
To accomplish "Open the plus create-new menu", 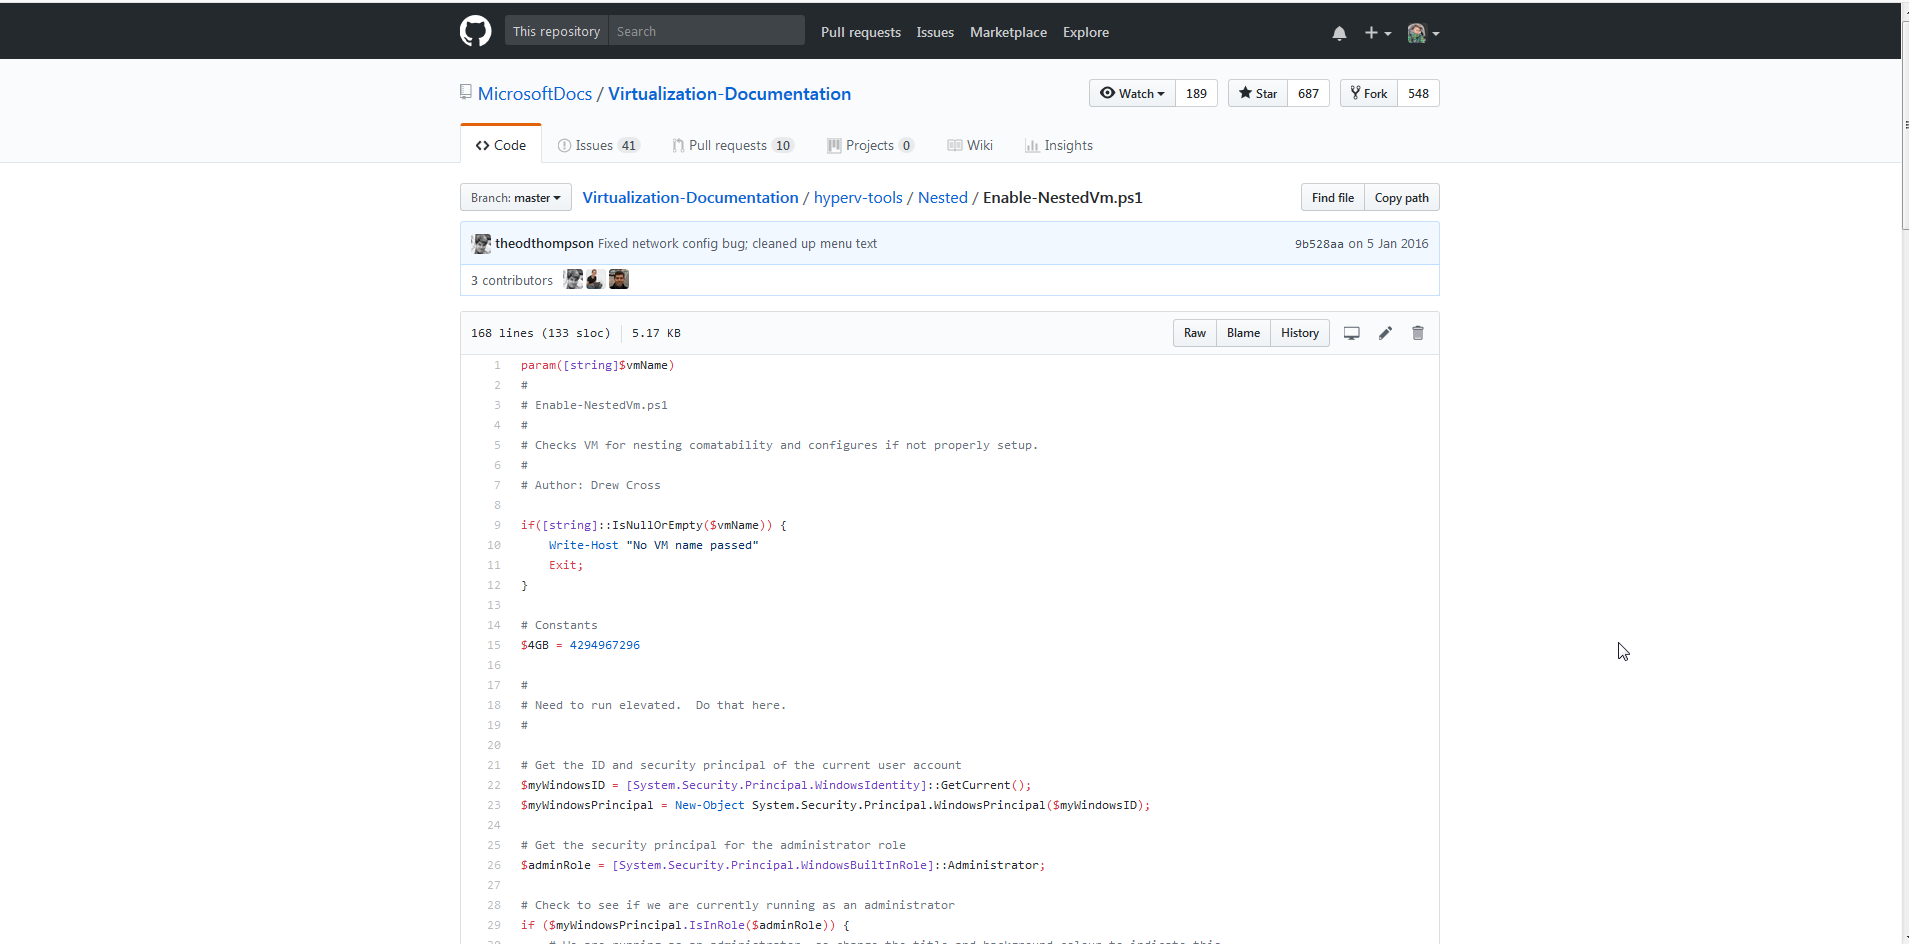I will [x=1378, y=33].
